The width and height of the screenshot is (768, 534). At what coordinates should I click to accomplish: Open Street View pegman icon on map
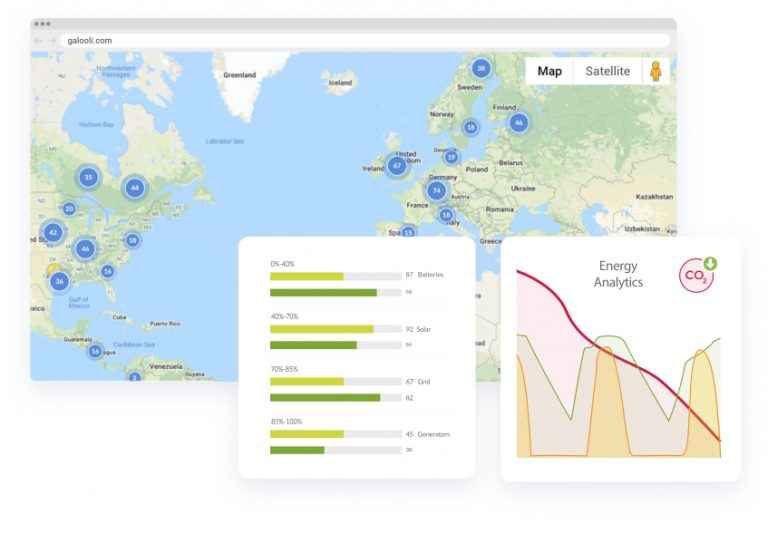click(x=655, y=72)
